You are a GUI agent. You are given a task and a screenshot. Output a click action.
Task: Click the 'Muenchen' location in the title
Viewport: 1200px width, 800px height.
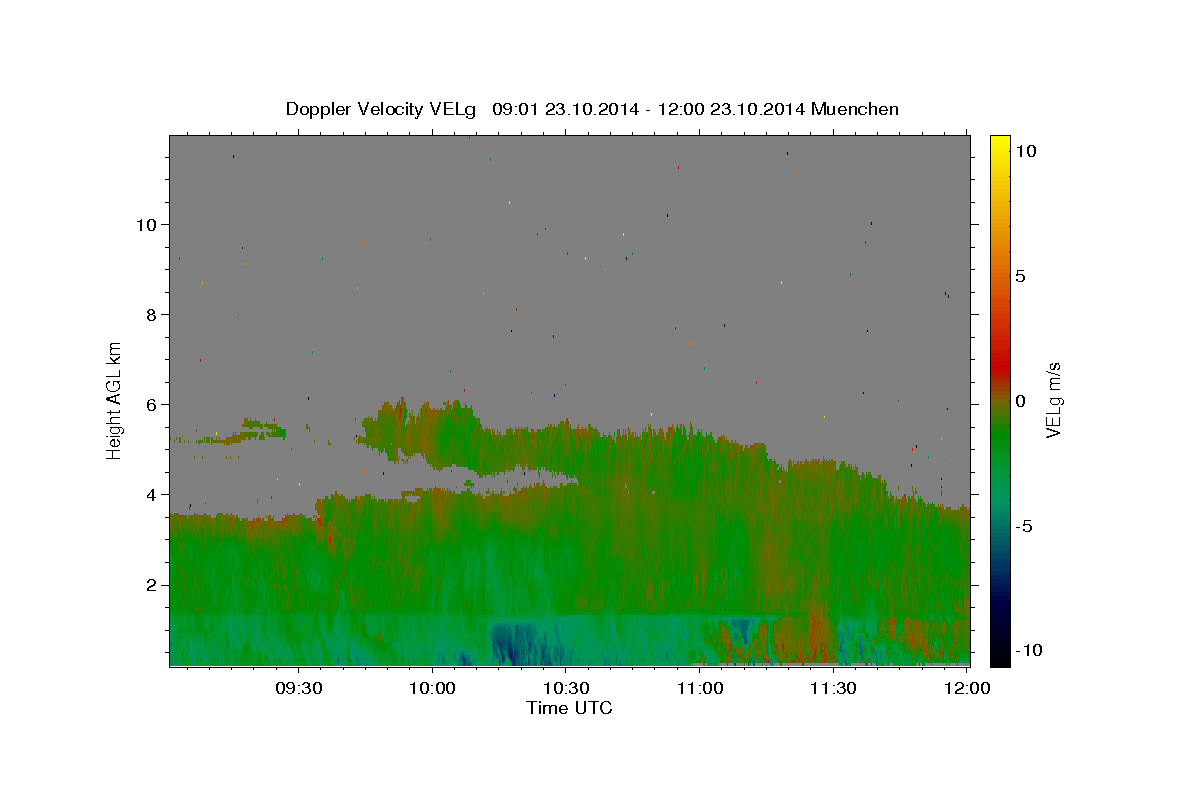(855, 109)
